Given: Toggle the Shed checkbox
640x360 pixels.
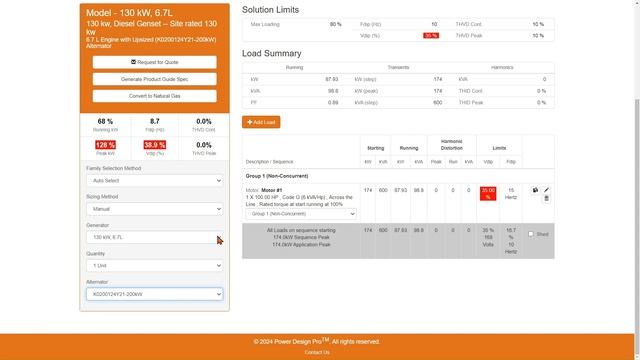Looking at the screenshot, I should click(531, 234).
